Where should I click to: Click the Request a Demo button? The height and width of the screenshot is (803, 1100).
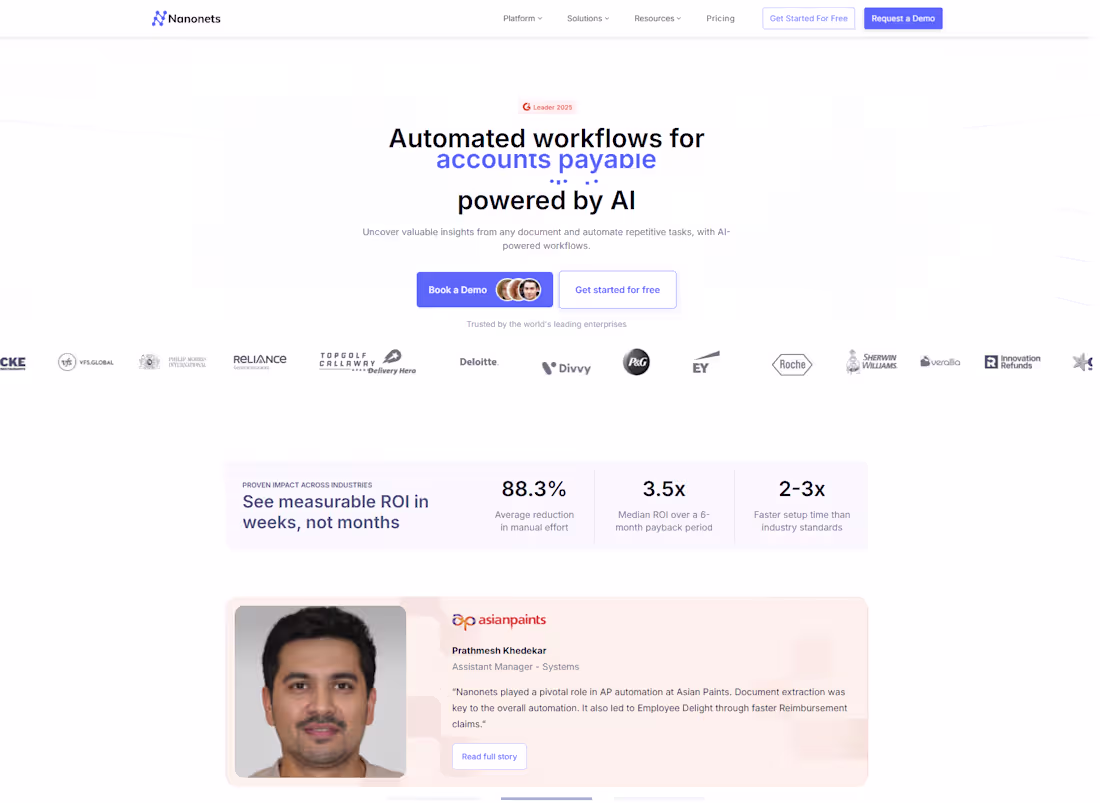(902, 18)
